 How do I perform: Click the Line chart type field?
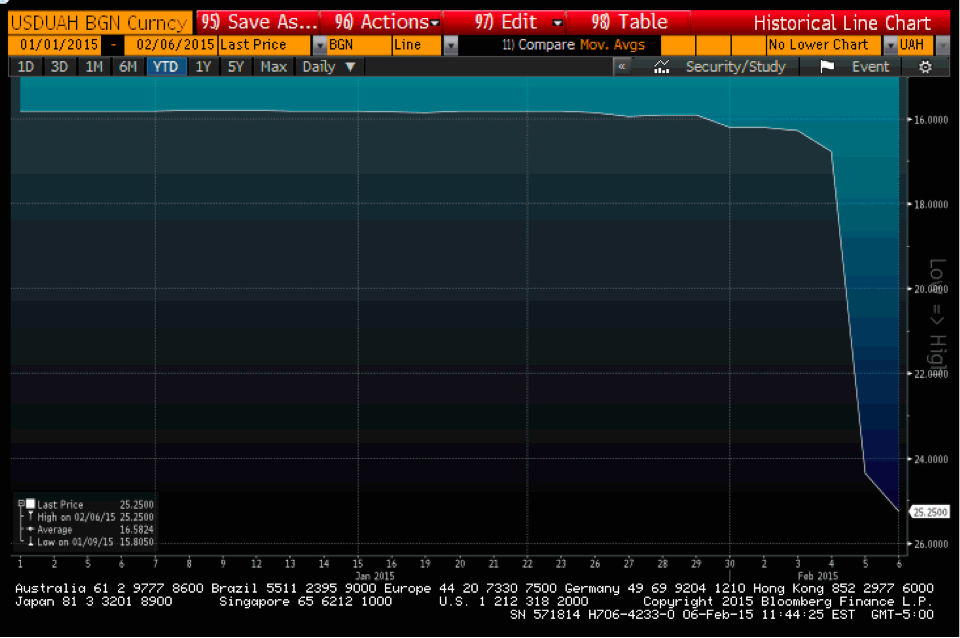pos(416,45)
